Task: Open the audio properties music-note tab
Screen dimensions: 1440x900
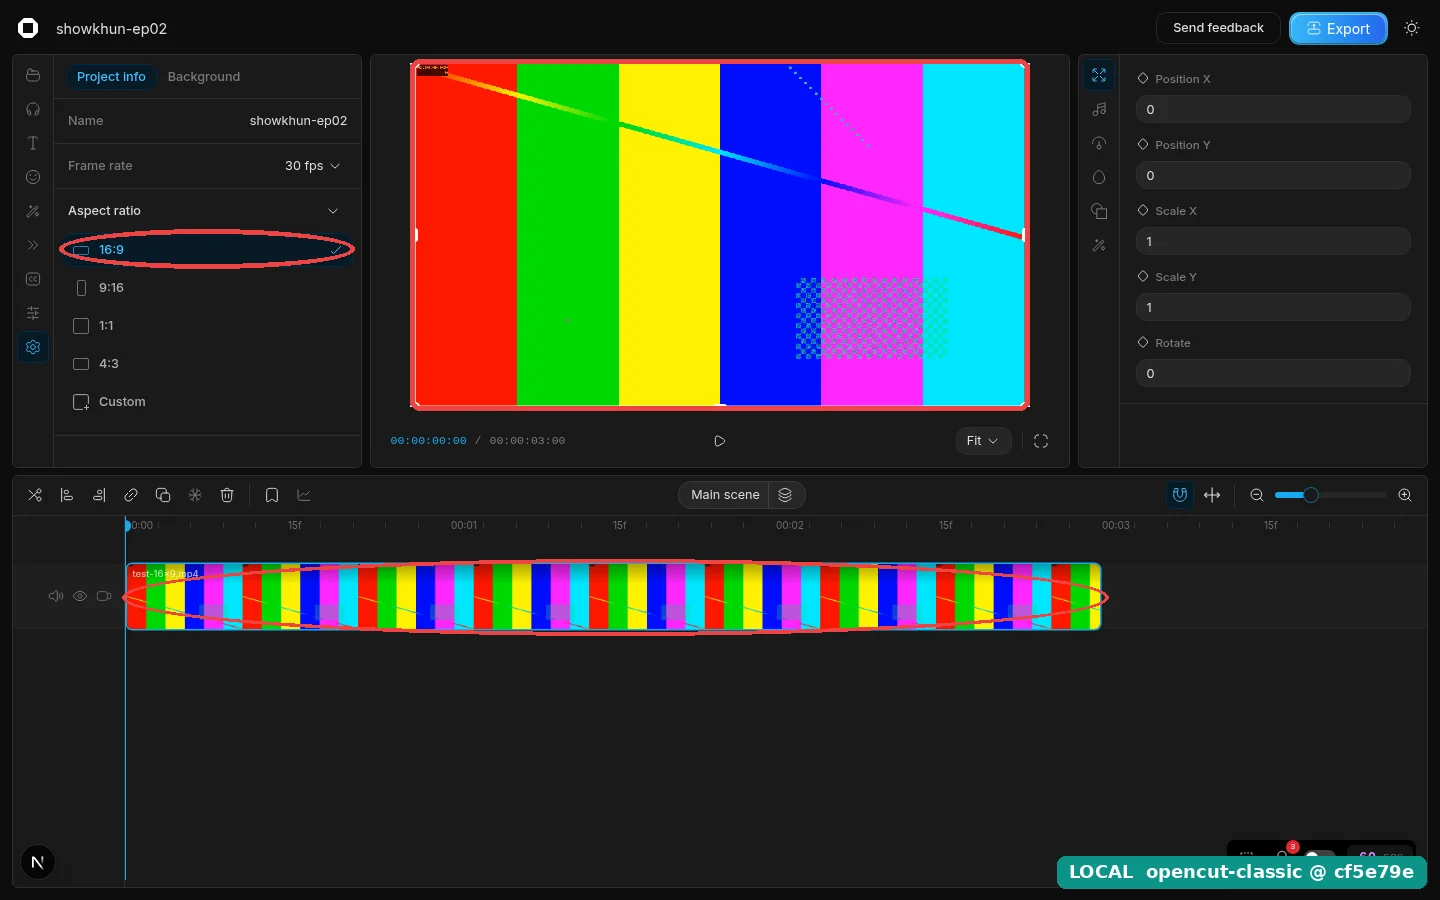Action: pos(1099,109)
